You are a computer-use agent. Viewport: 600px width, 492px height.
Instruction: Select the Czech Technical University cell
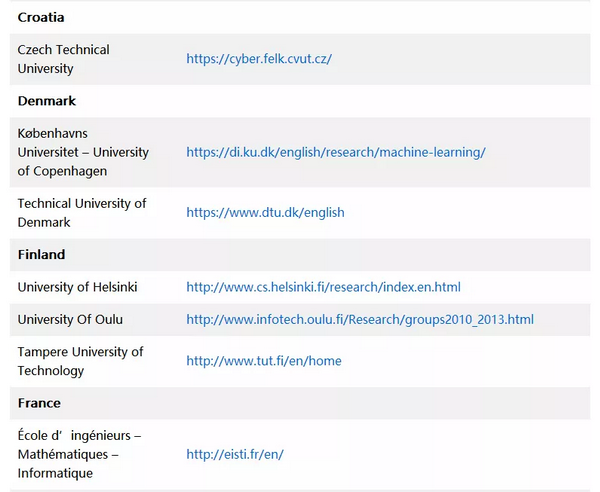click(x=64, y=59)
